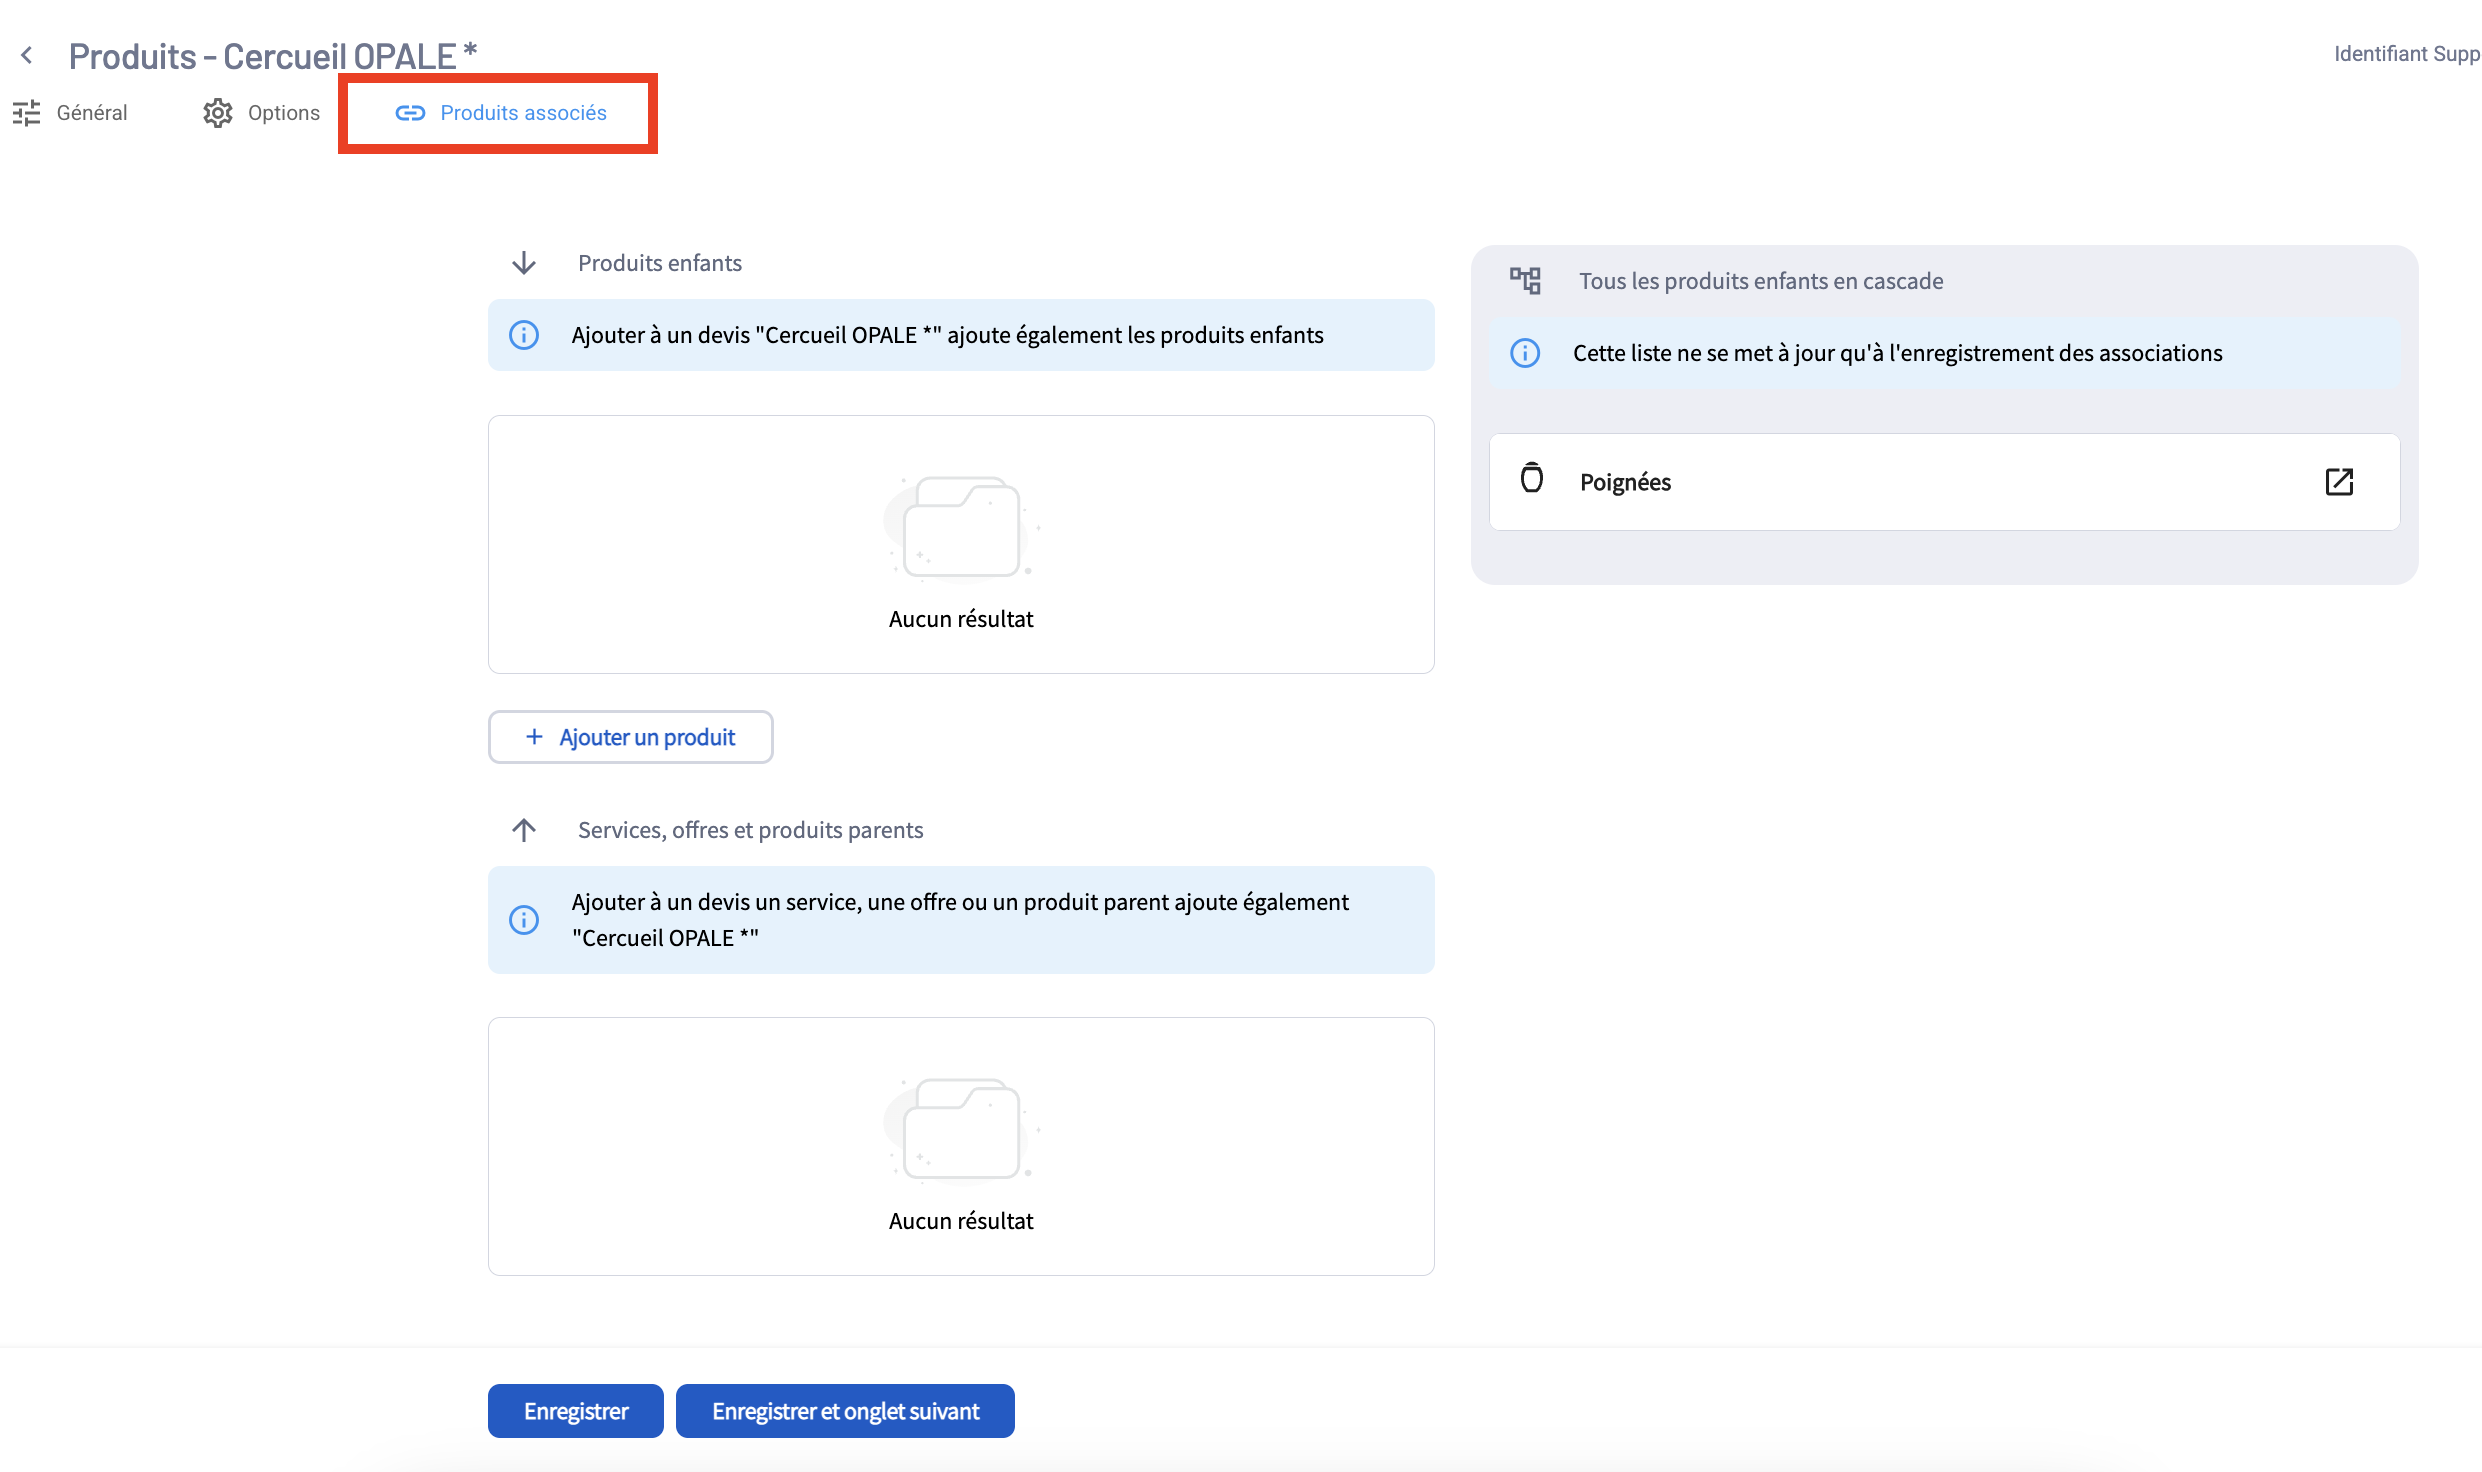Open Poignées via the external link icon

2339,482
